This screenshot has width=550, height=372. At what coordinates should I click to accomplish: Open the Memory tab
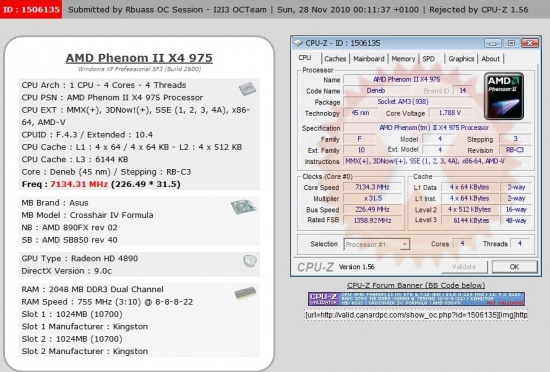(403, 59)
